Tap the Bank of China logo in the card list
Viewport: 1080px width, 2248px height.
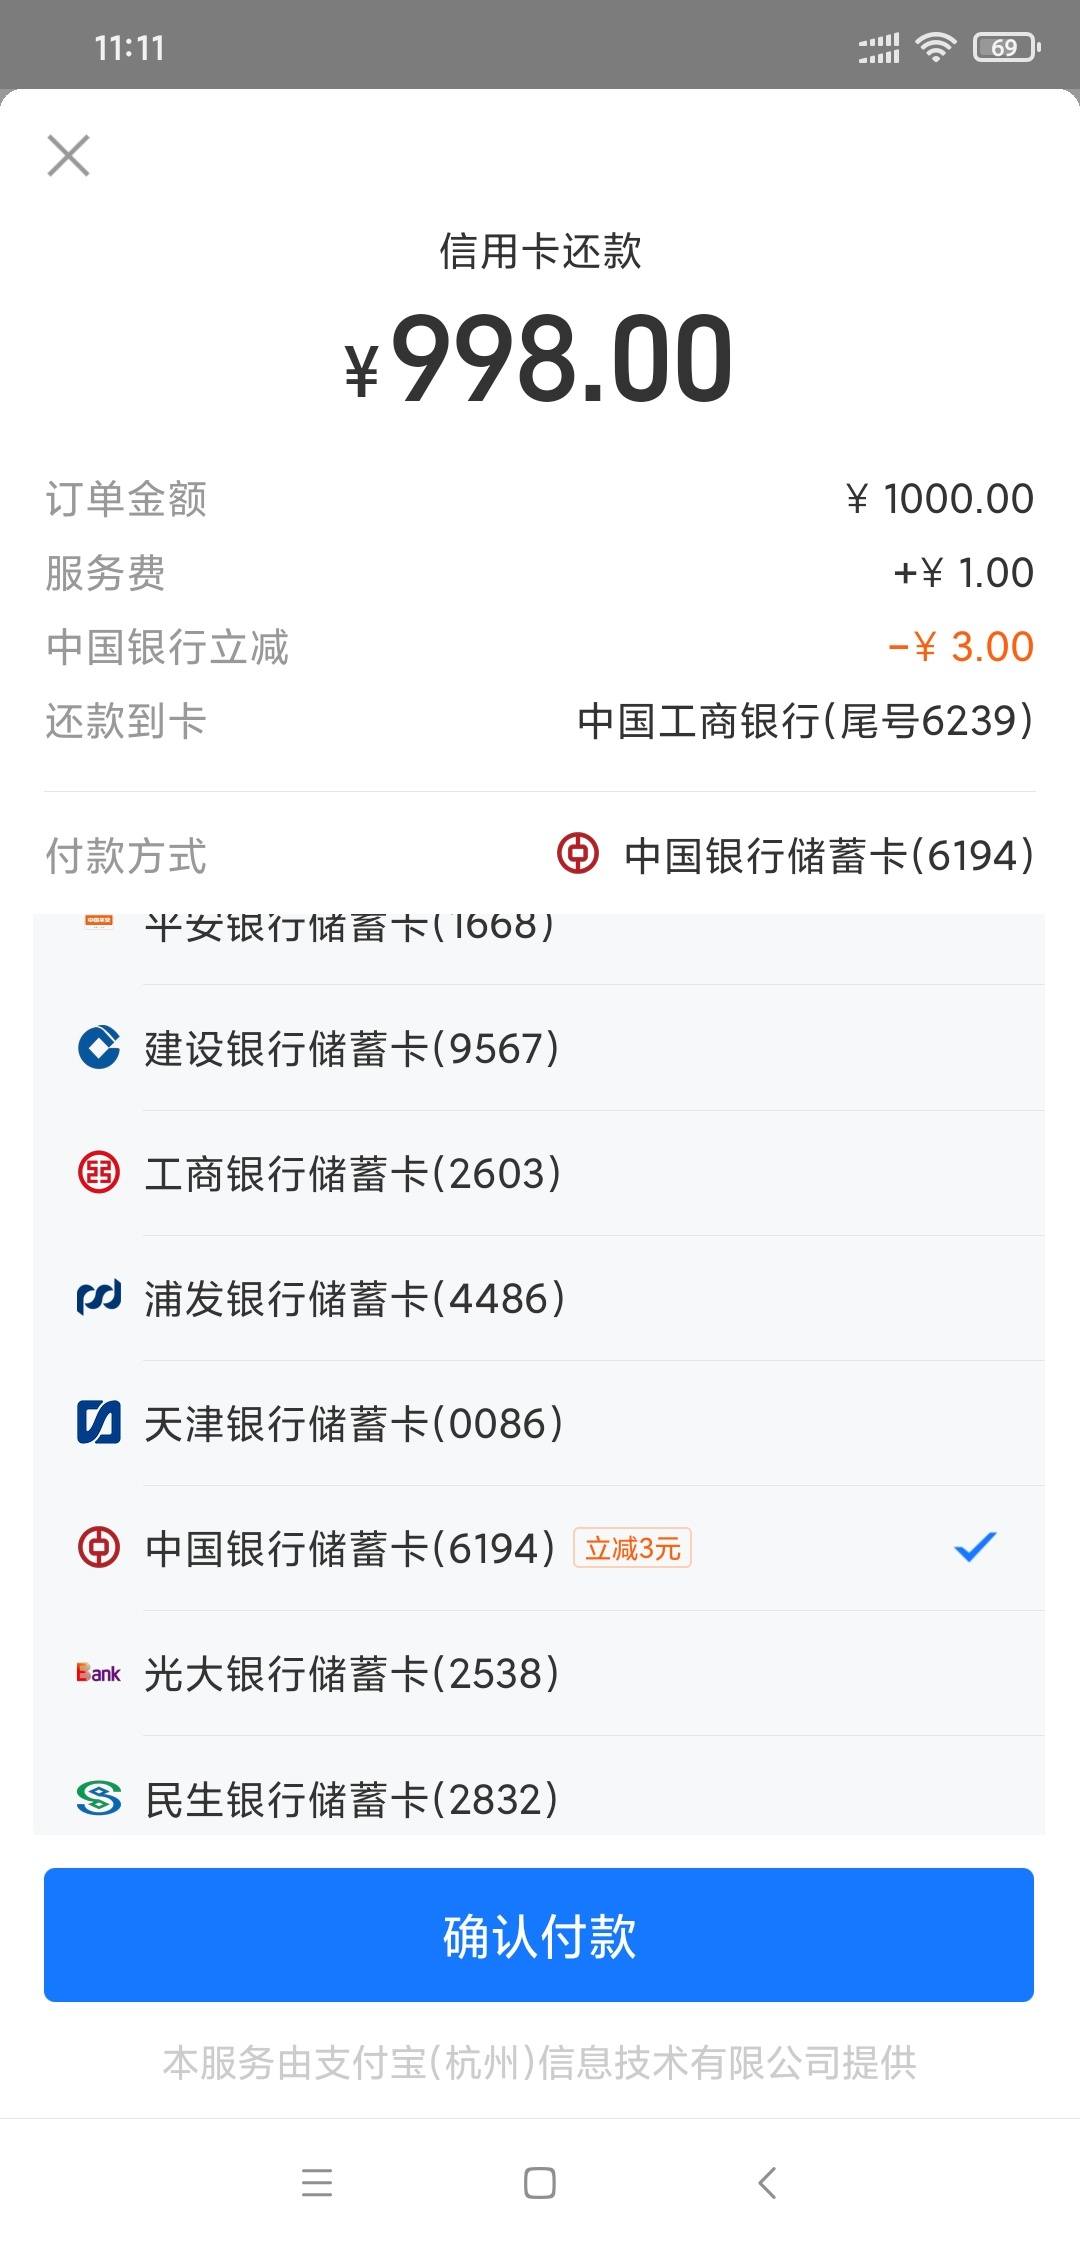click(x=99, y=1547)
